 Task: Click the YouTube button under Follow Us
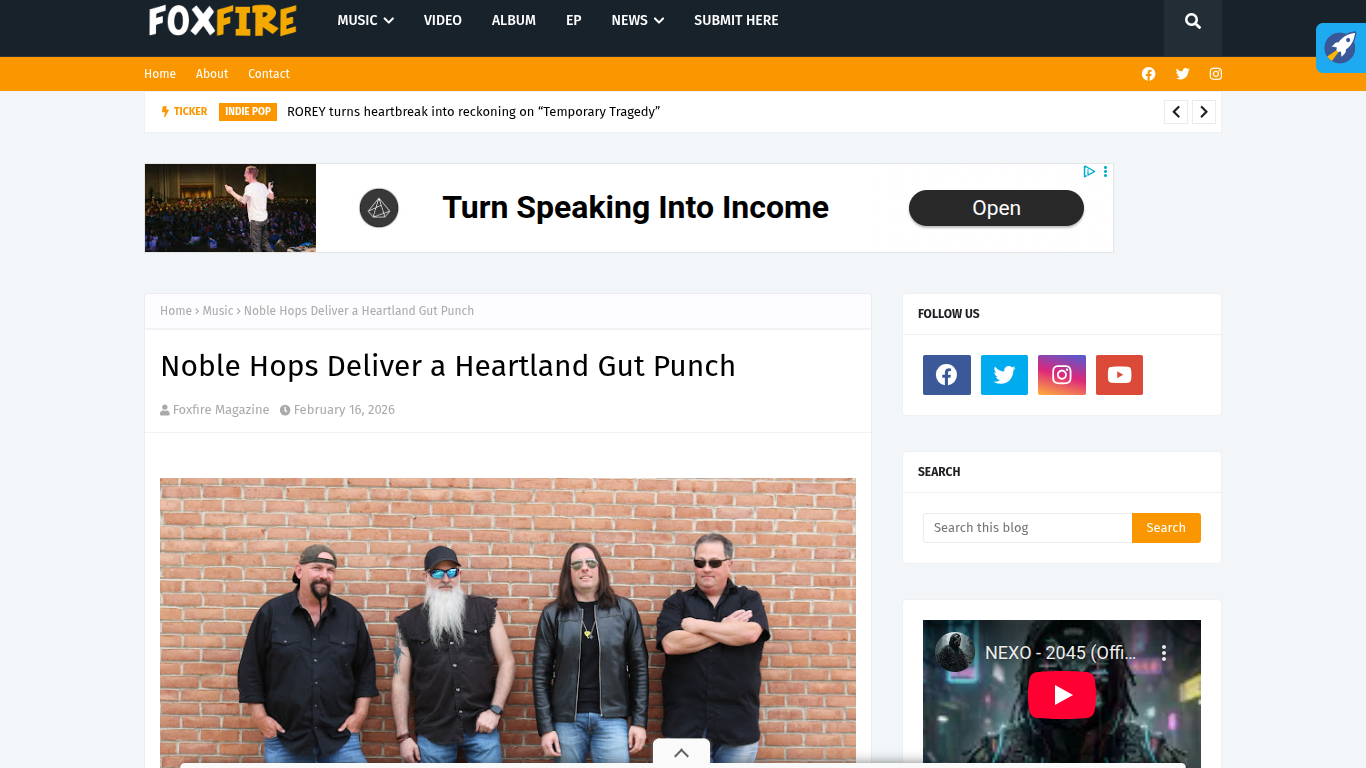1119,375
